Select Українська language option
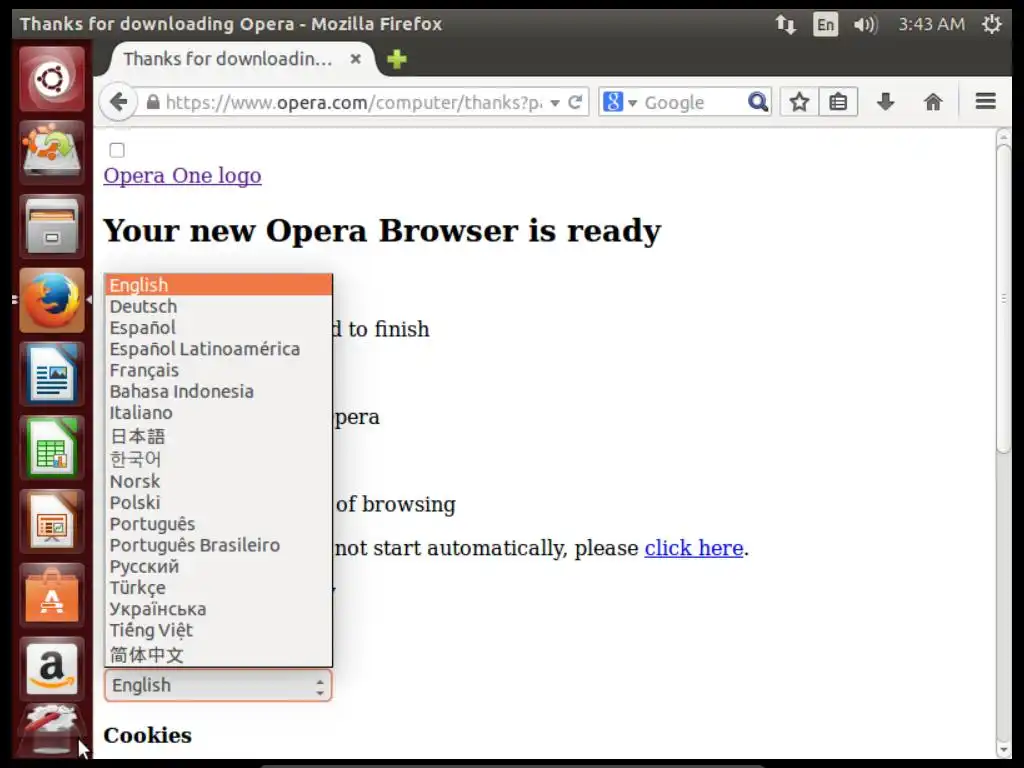Image resolution: width=1024 pixels, height=768 pixels. click(218, 609)
